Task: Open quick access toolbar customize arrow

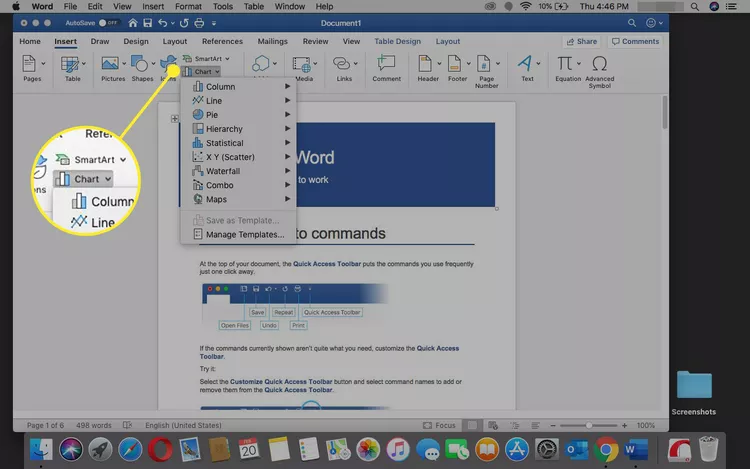Action: pos(214,23)
